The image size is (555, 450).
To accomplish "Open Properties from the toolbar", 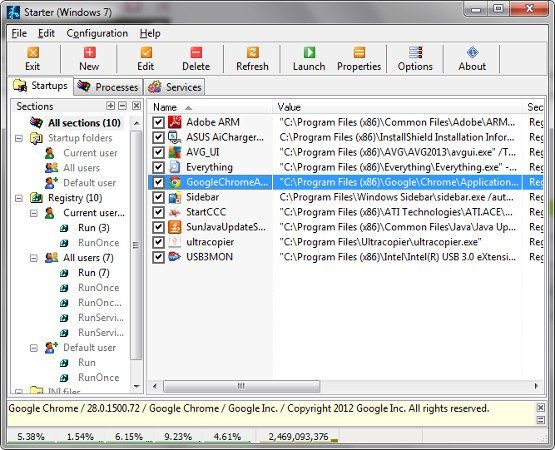I will [x=359, y=59].
